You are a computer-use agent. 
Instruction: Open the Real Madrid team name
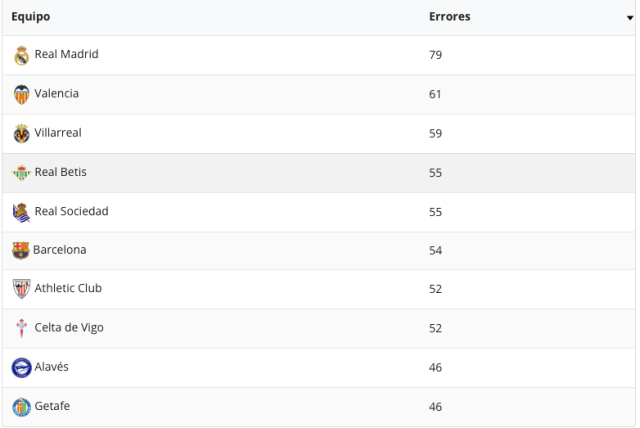[x=67, y=54]
